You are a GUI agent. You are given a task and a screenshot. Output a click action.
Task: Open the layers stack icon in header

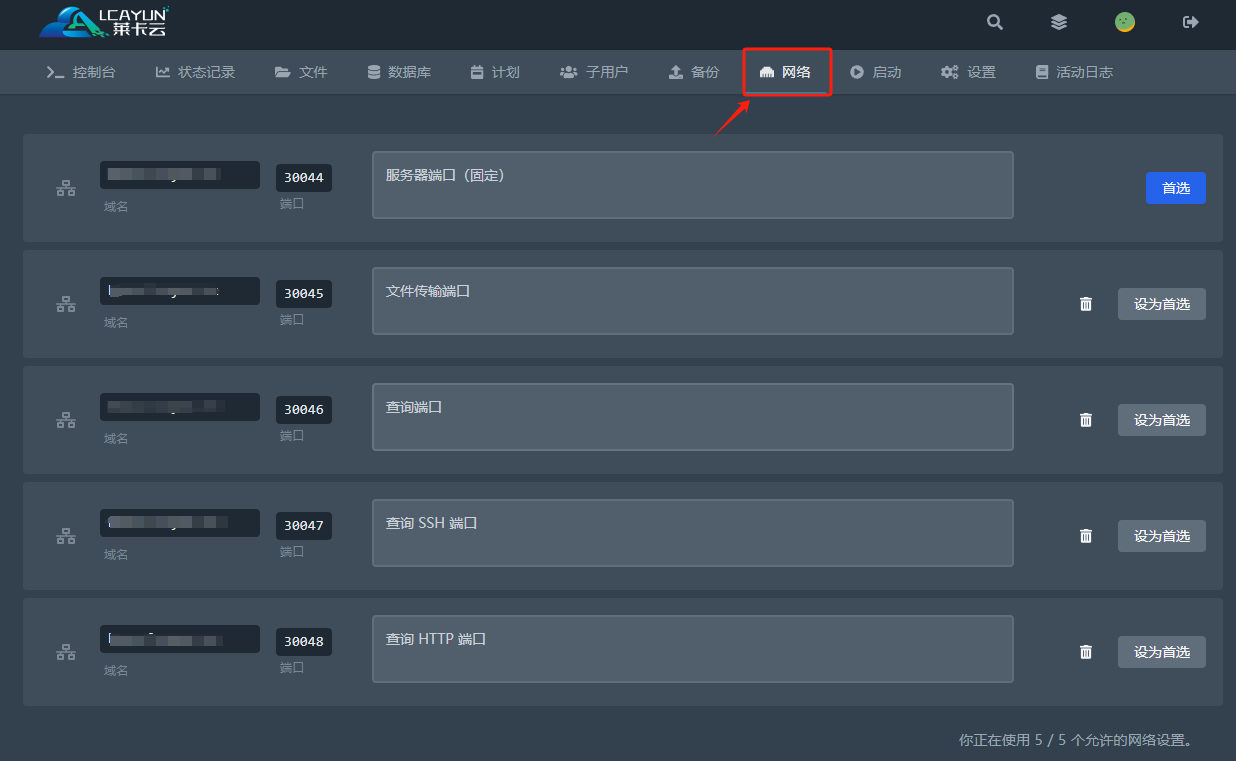point(1059,22)
